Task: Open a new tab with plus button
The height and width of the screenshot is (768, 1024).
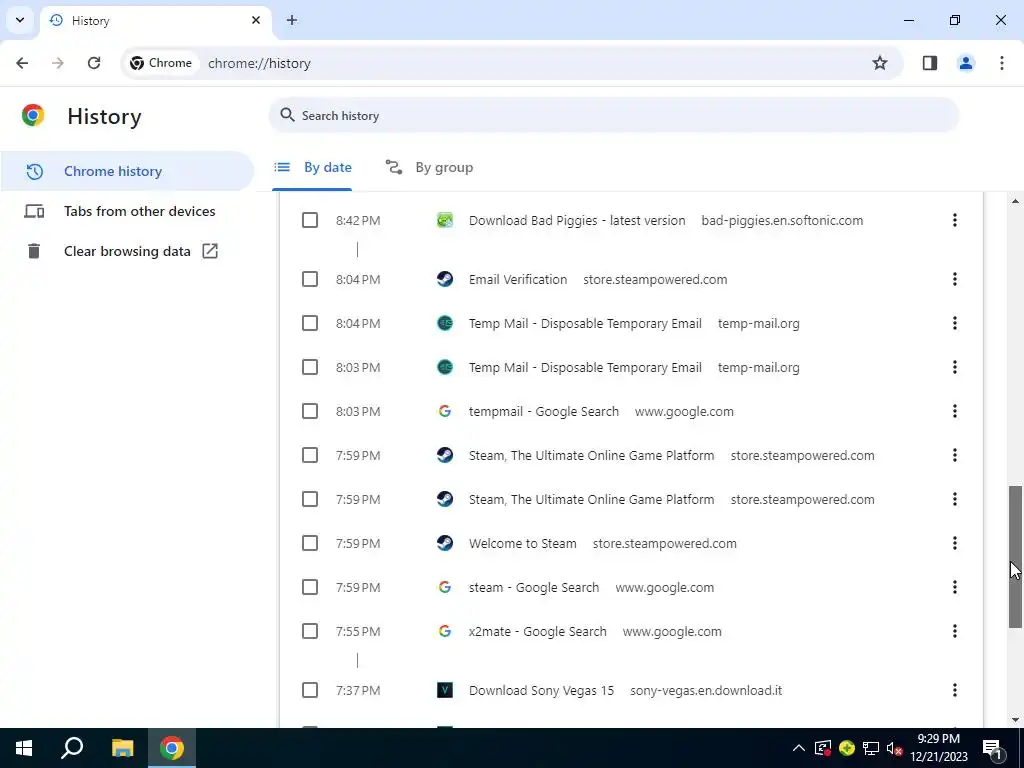Action: [x=292, y=20]
